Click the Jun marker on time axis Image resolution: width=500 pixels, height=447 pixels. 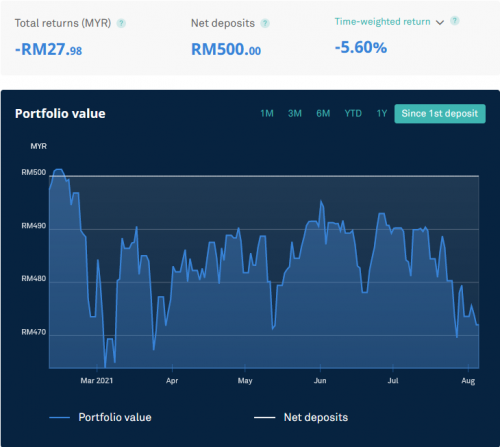pyautogui.click(x=320, y=381)
